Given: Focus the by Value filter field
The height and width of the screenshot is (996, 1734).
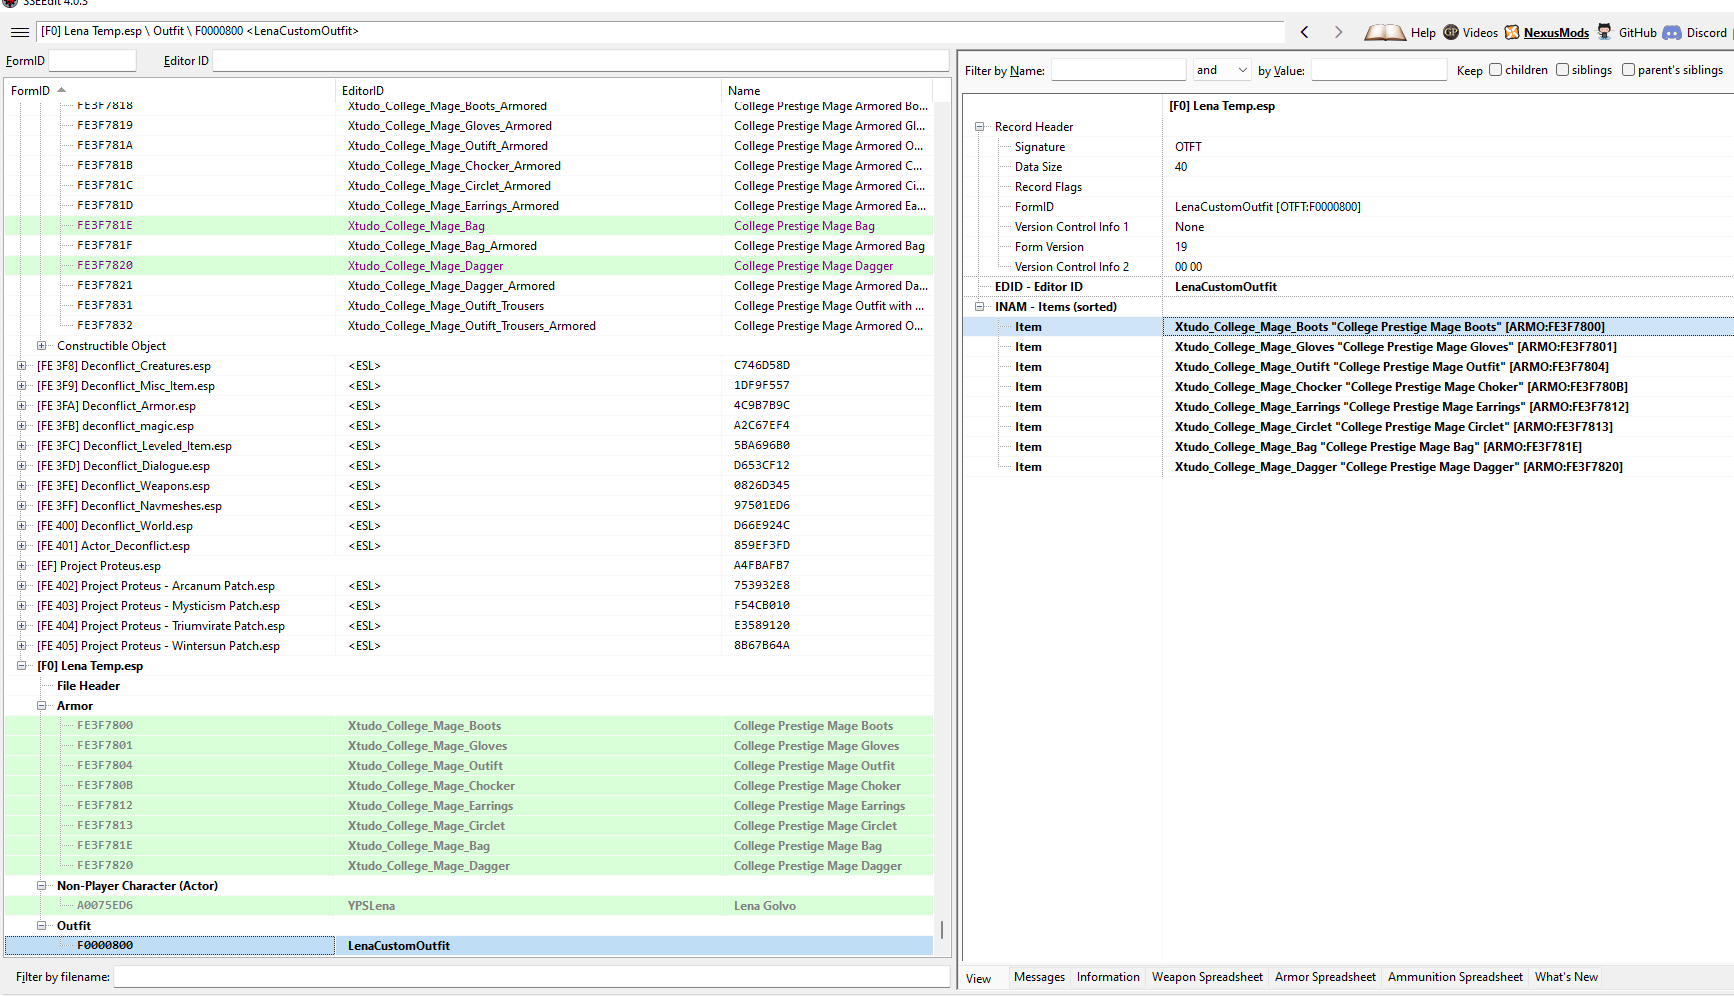Looking at the screenshot, I should pyautogui.click(x=1379, y=70).
